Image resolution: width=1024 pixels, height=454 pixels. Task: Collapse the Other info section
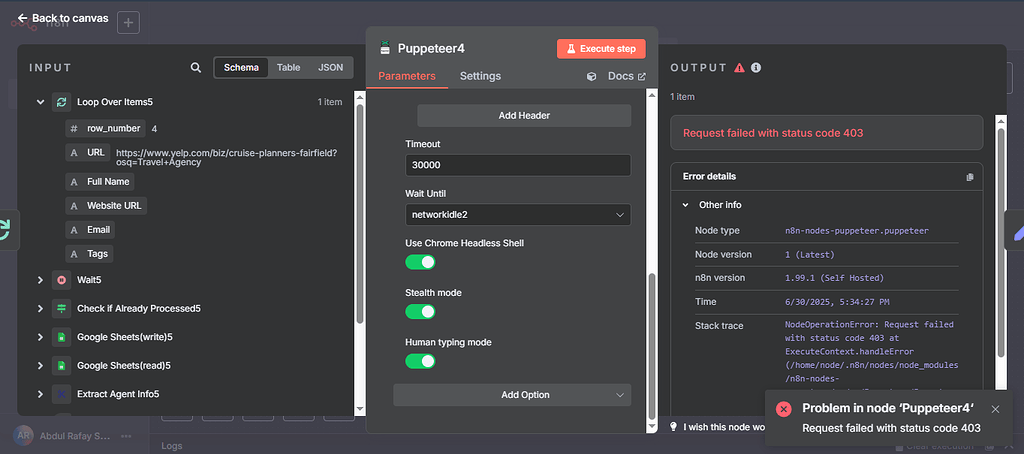click(686, 205)
